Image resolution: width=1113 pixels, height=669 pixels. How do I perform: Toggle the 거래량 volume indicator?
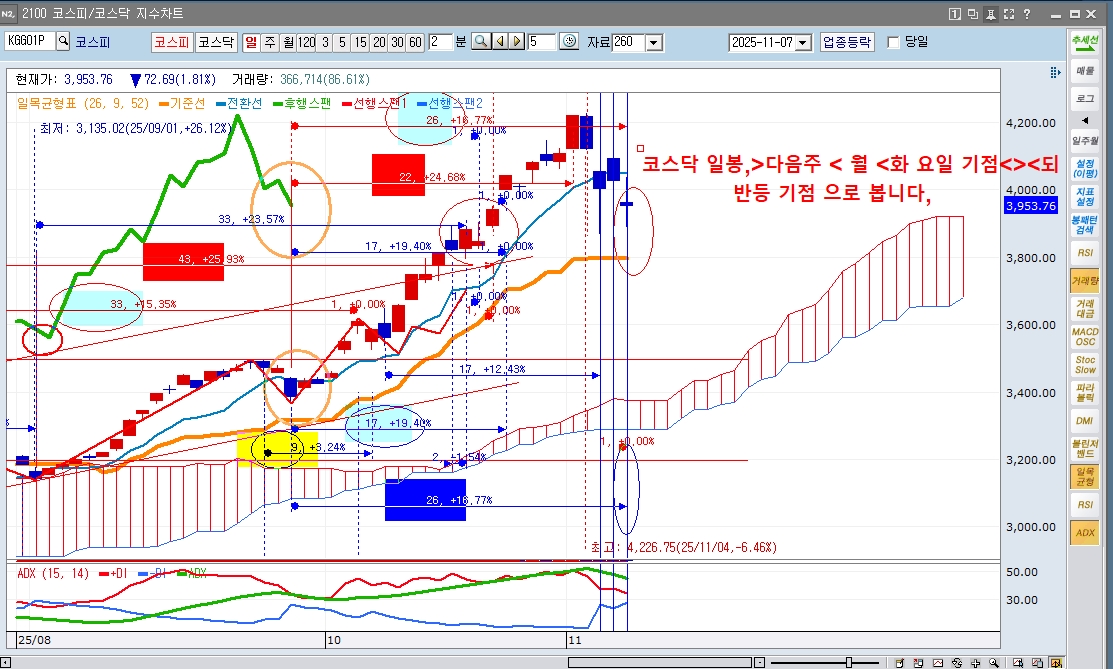pyautogui.click(x=1084, y=280)
